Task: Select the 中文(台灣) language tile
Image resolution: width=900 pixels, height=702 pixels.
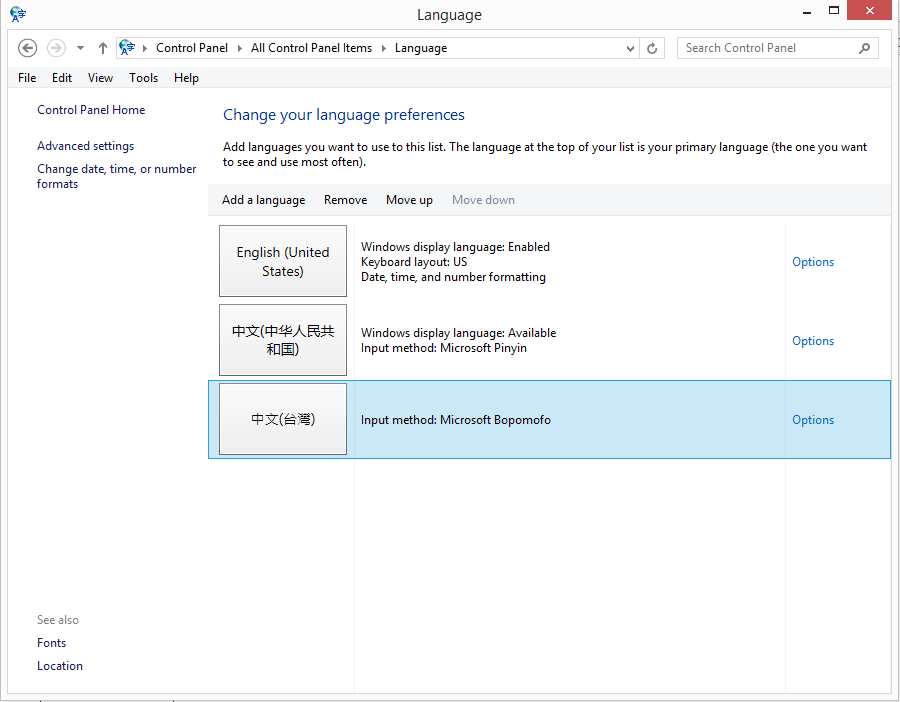Action: 283,419
